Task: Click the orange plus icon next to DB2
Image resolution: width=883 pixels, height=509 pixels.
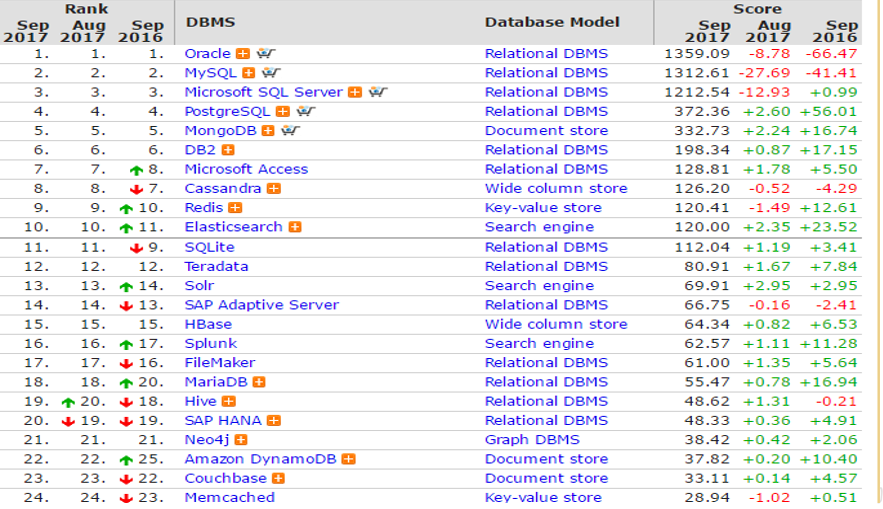Action: point(228,150)
